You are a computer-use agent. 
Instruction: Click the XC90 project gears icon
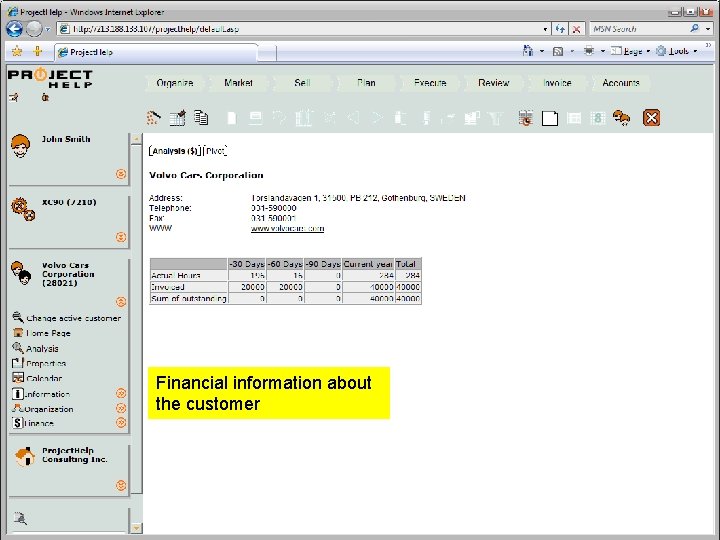pyautogui.click(x=23, y=209)
